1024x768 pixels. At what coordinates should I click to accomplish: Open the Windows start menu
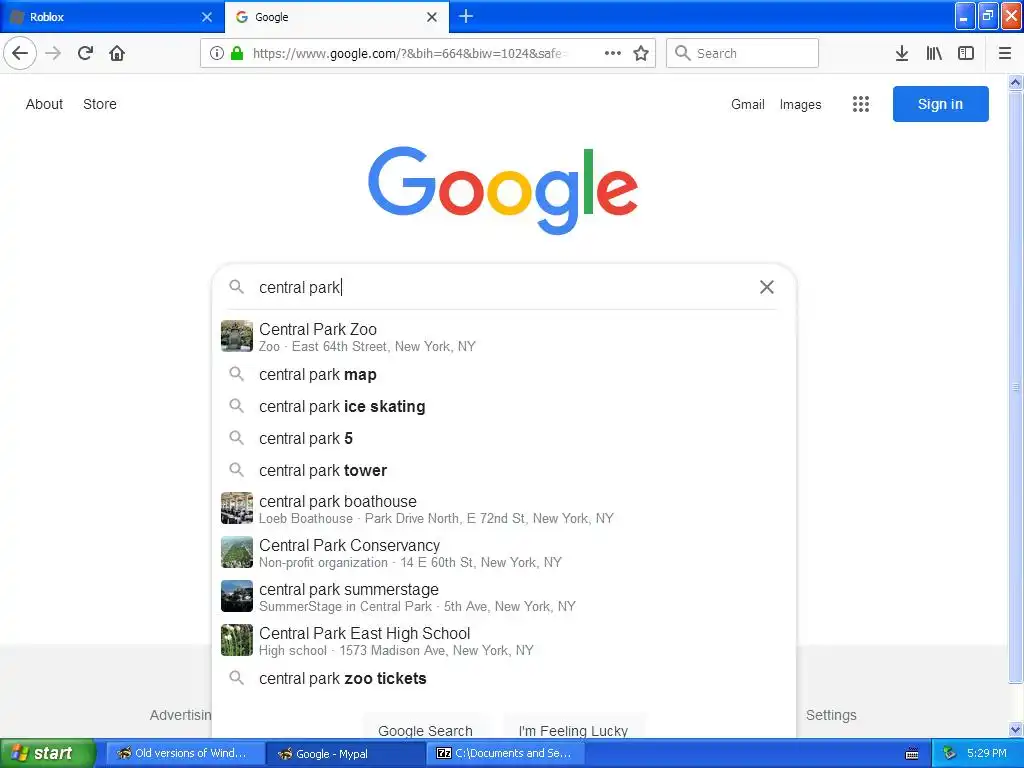pyautogui.click(x=48, y=753)
